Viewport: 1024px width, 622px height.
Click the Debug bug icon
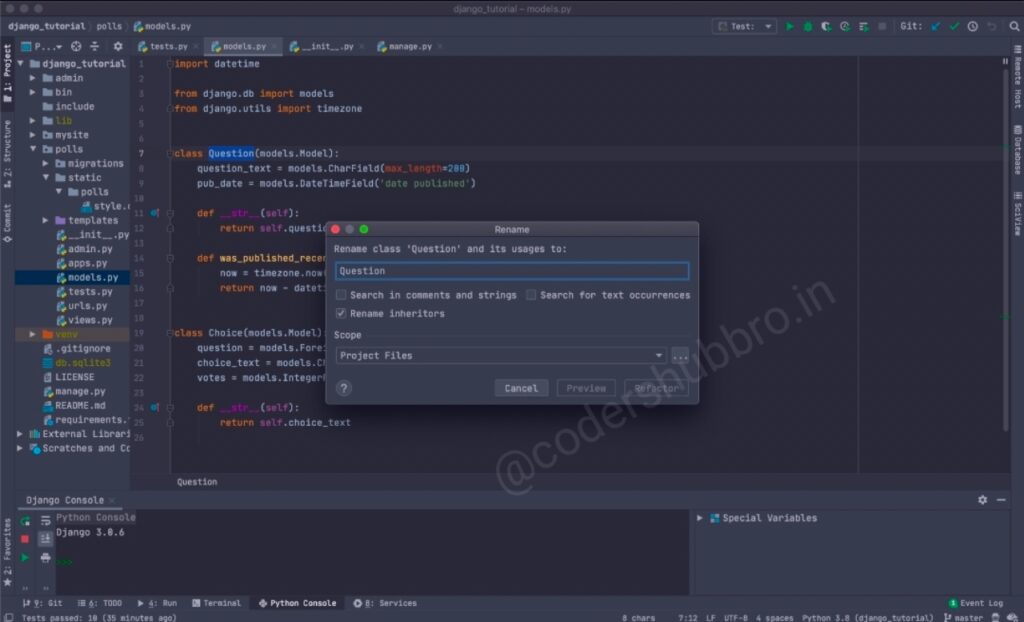(x=808, y=27)
